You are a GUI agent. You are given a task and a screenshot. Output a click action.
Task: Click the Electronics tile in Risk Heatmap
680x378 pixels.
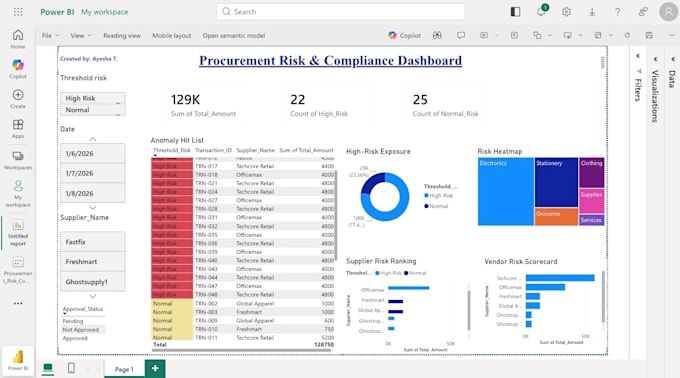coord(506,192)
